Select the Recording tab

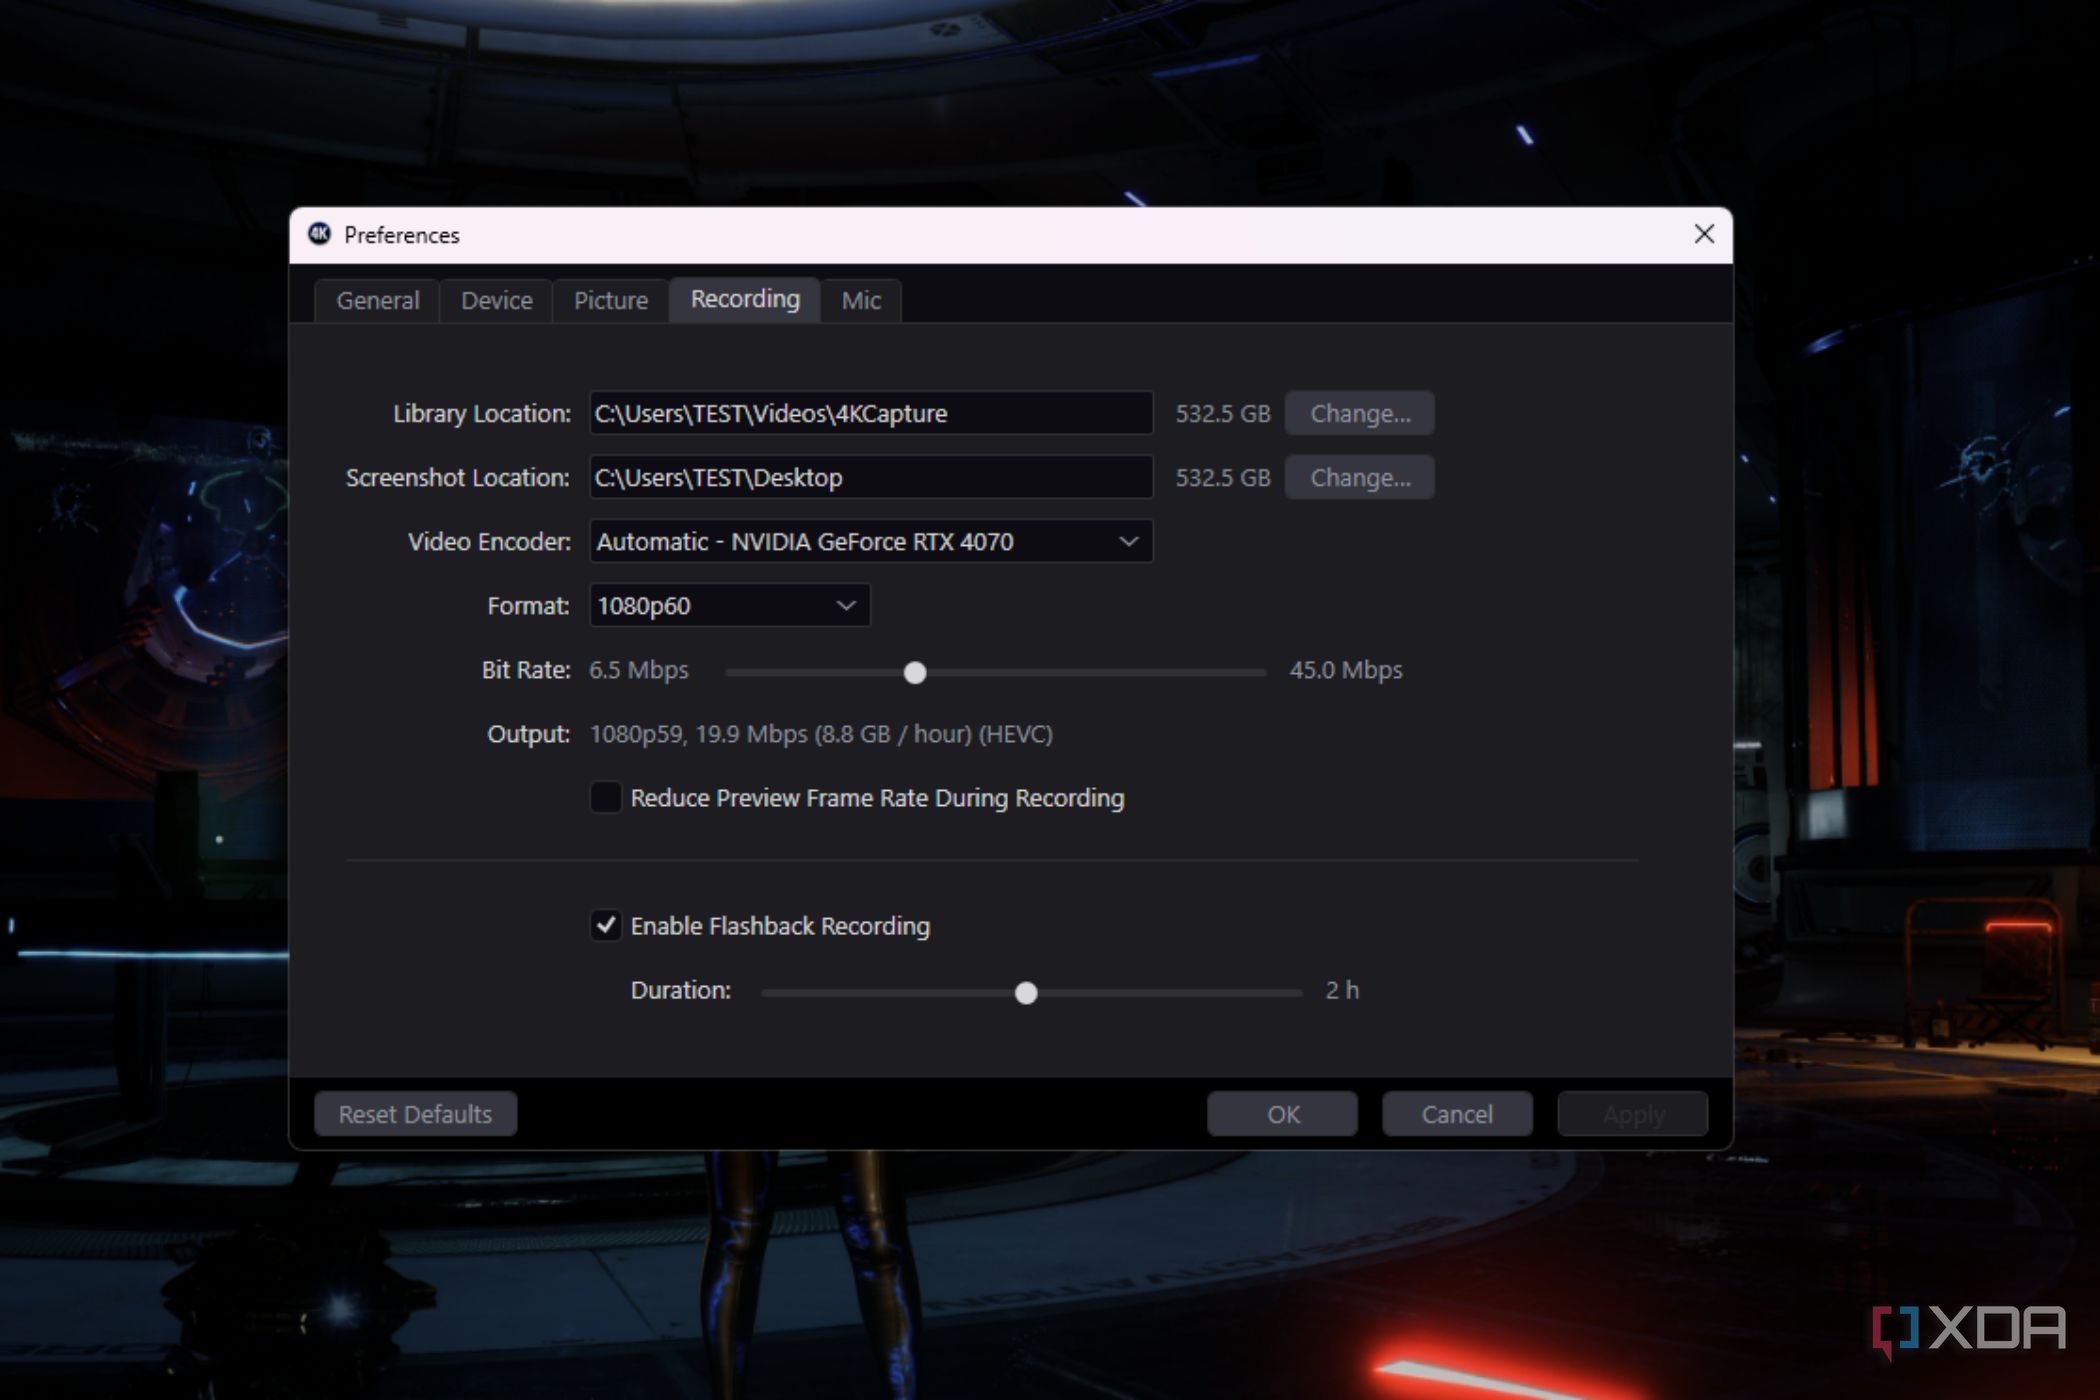click(745, 299)
